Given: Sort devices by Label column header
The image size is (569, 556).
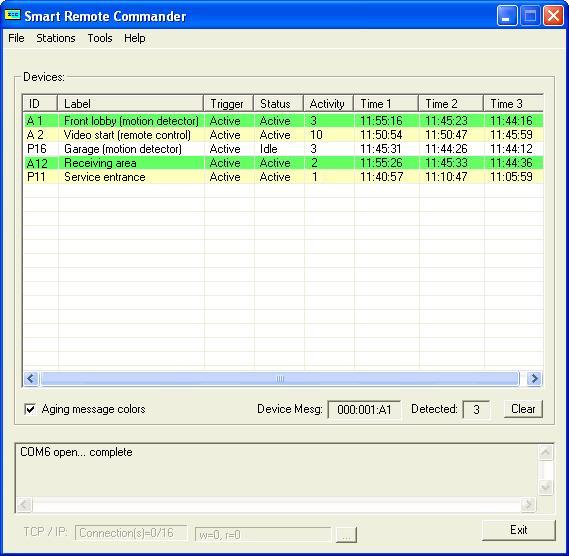Looking at the screenshot, I should 130,104.
